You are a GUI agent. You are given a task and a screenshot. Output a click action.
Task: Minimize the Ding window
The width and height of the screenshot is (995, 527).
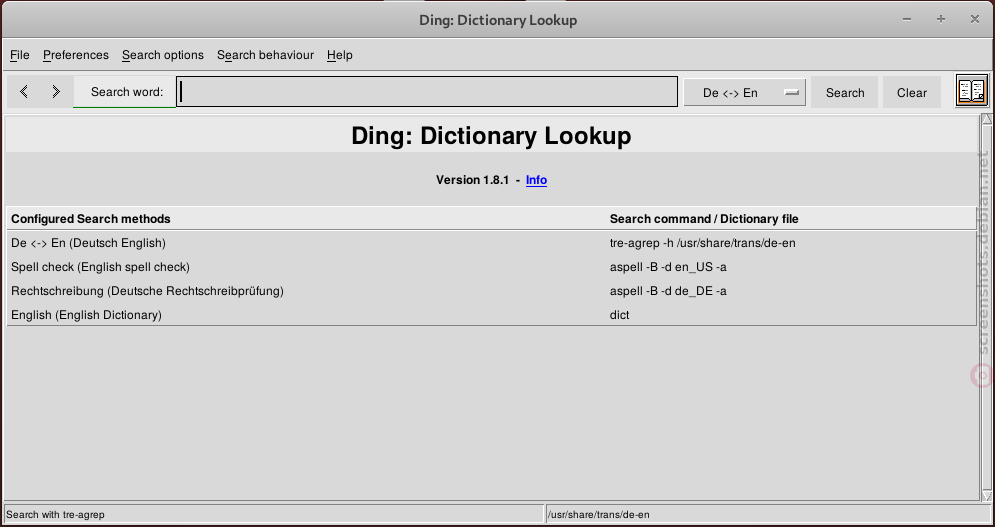pyautogui.click(x=907, y=19)
